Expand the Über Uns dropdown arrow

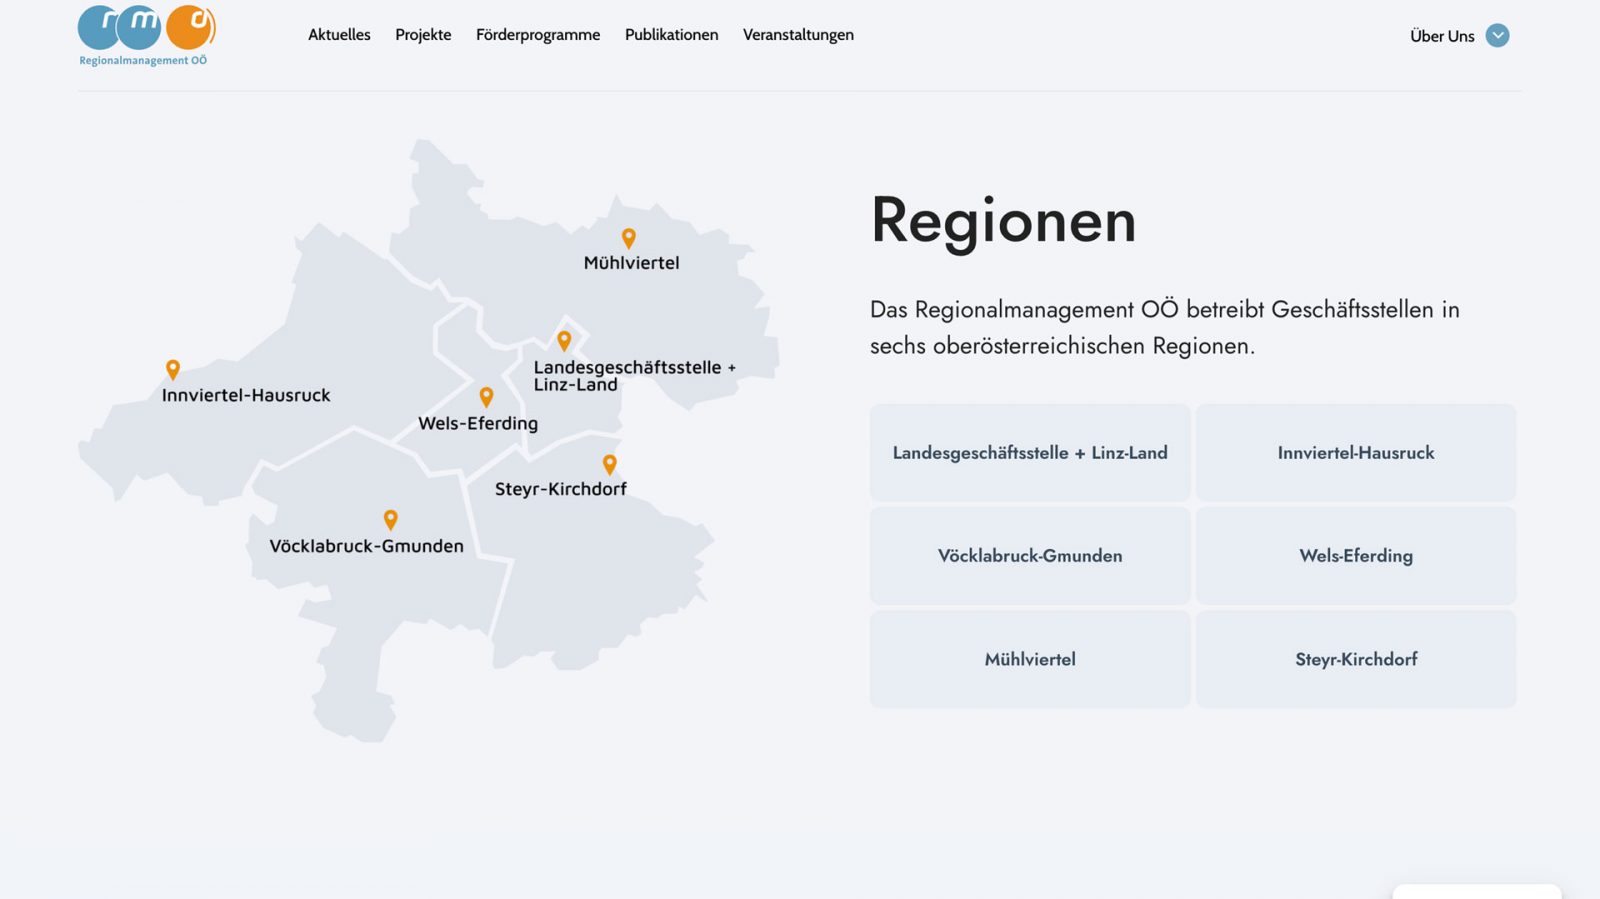click(x=1497, y=35)
